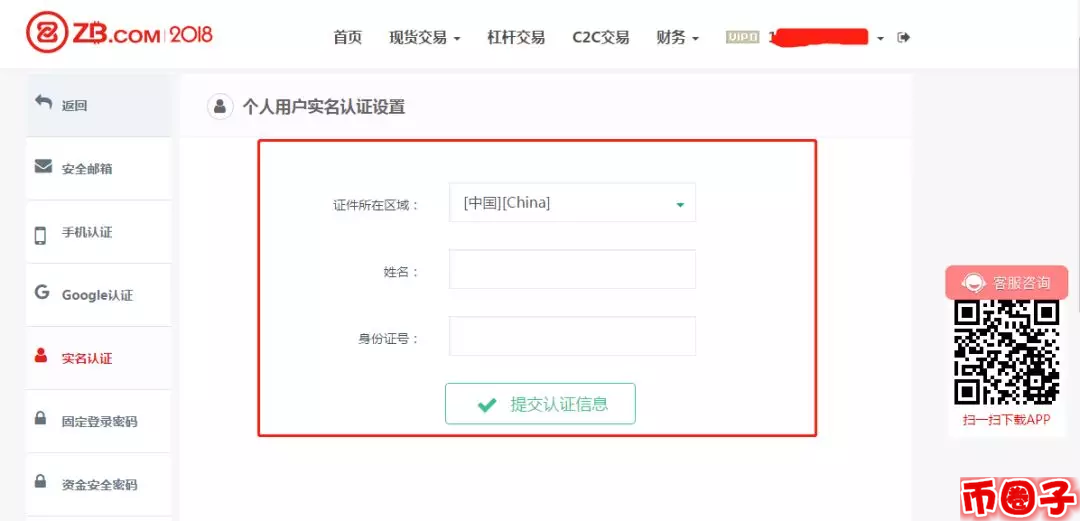Screen dimensions: 1080x521
Task: Click the VIP badge icon
Action: click(x=742, y=37)
